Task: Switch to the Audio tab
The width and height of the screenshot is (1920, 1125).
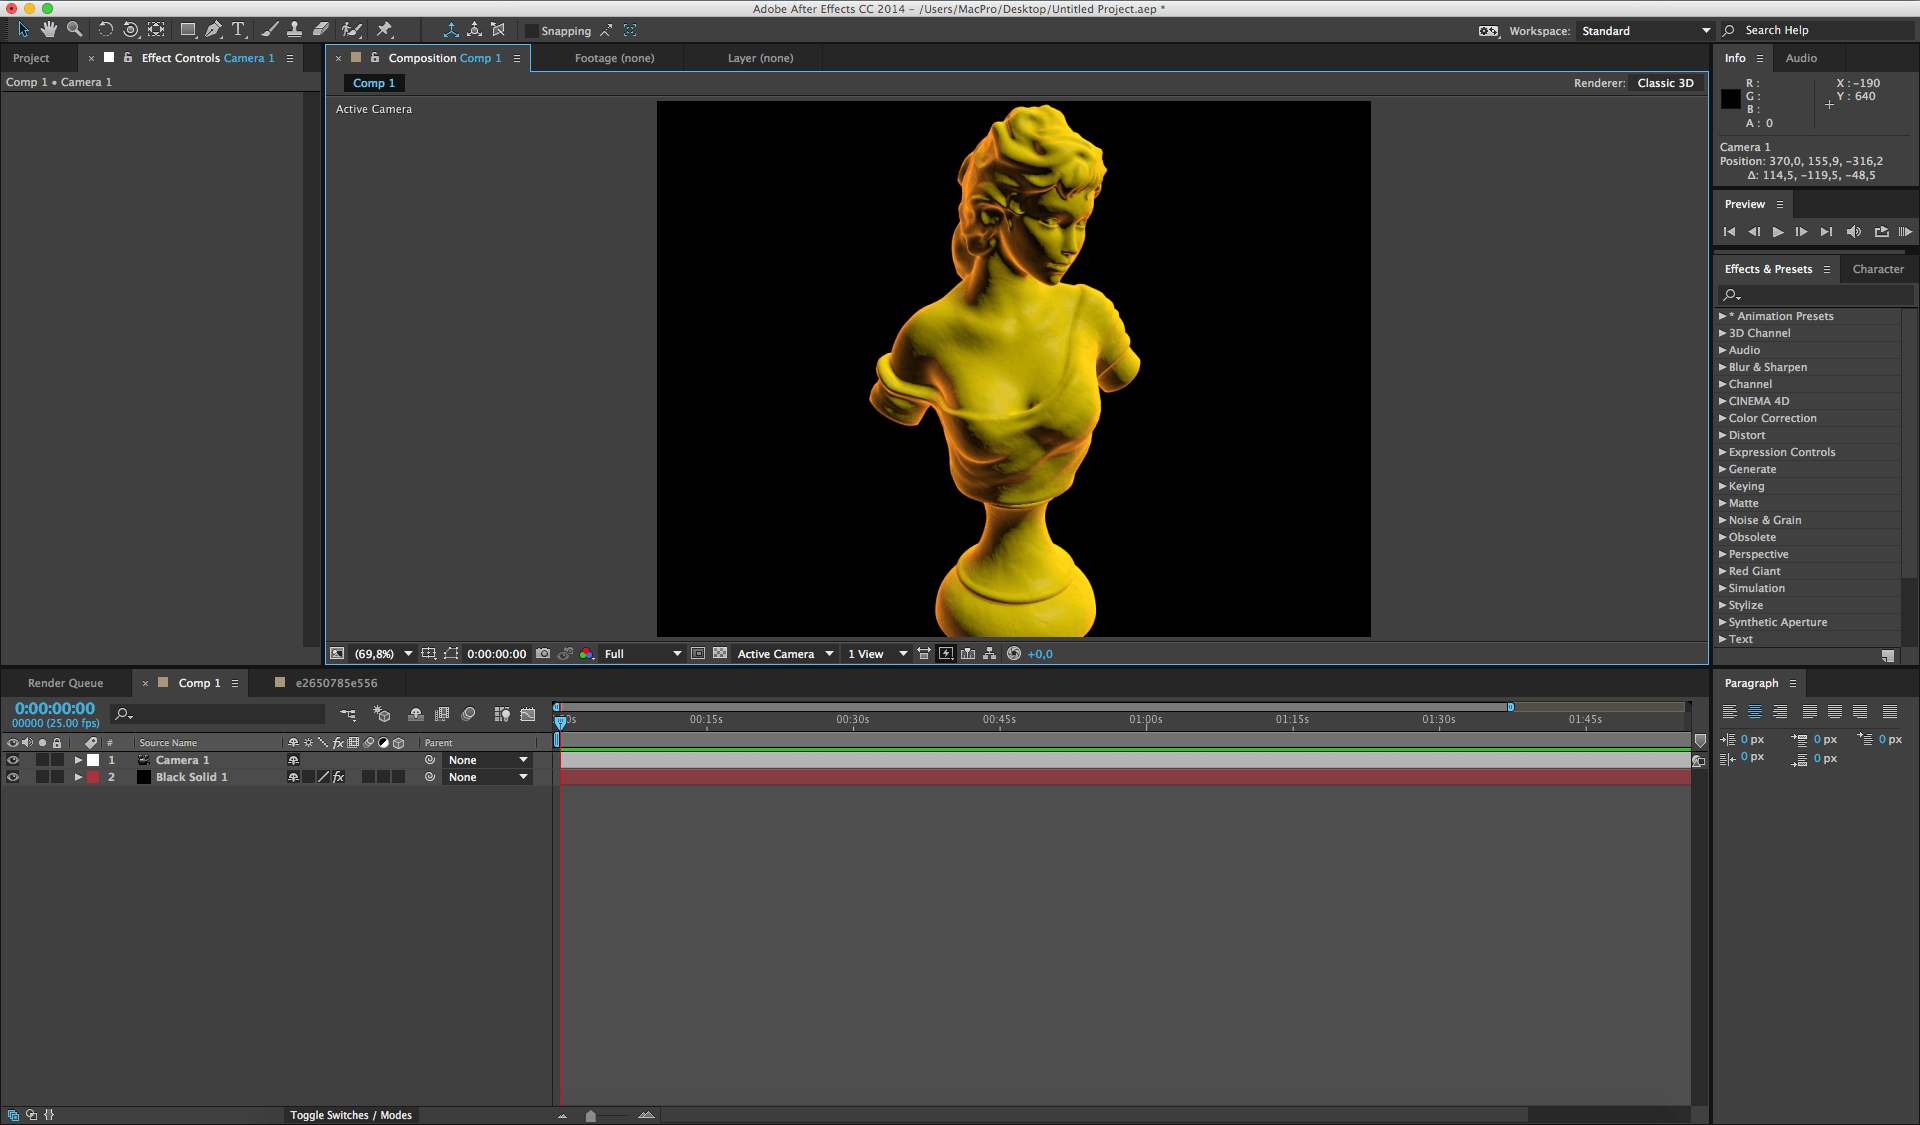Action: click(x=1801, y=58)
